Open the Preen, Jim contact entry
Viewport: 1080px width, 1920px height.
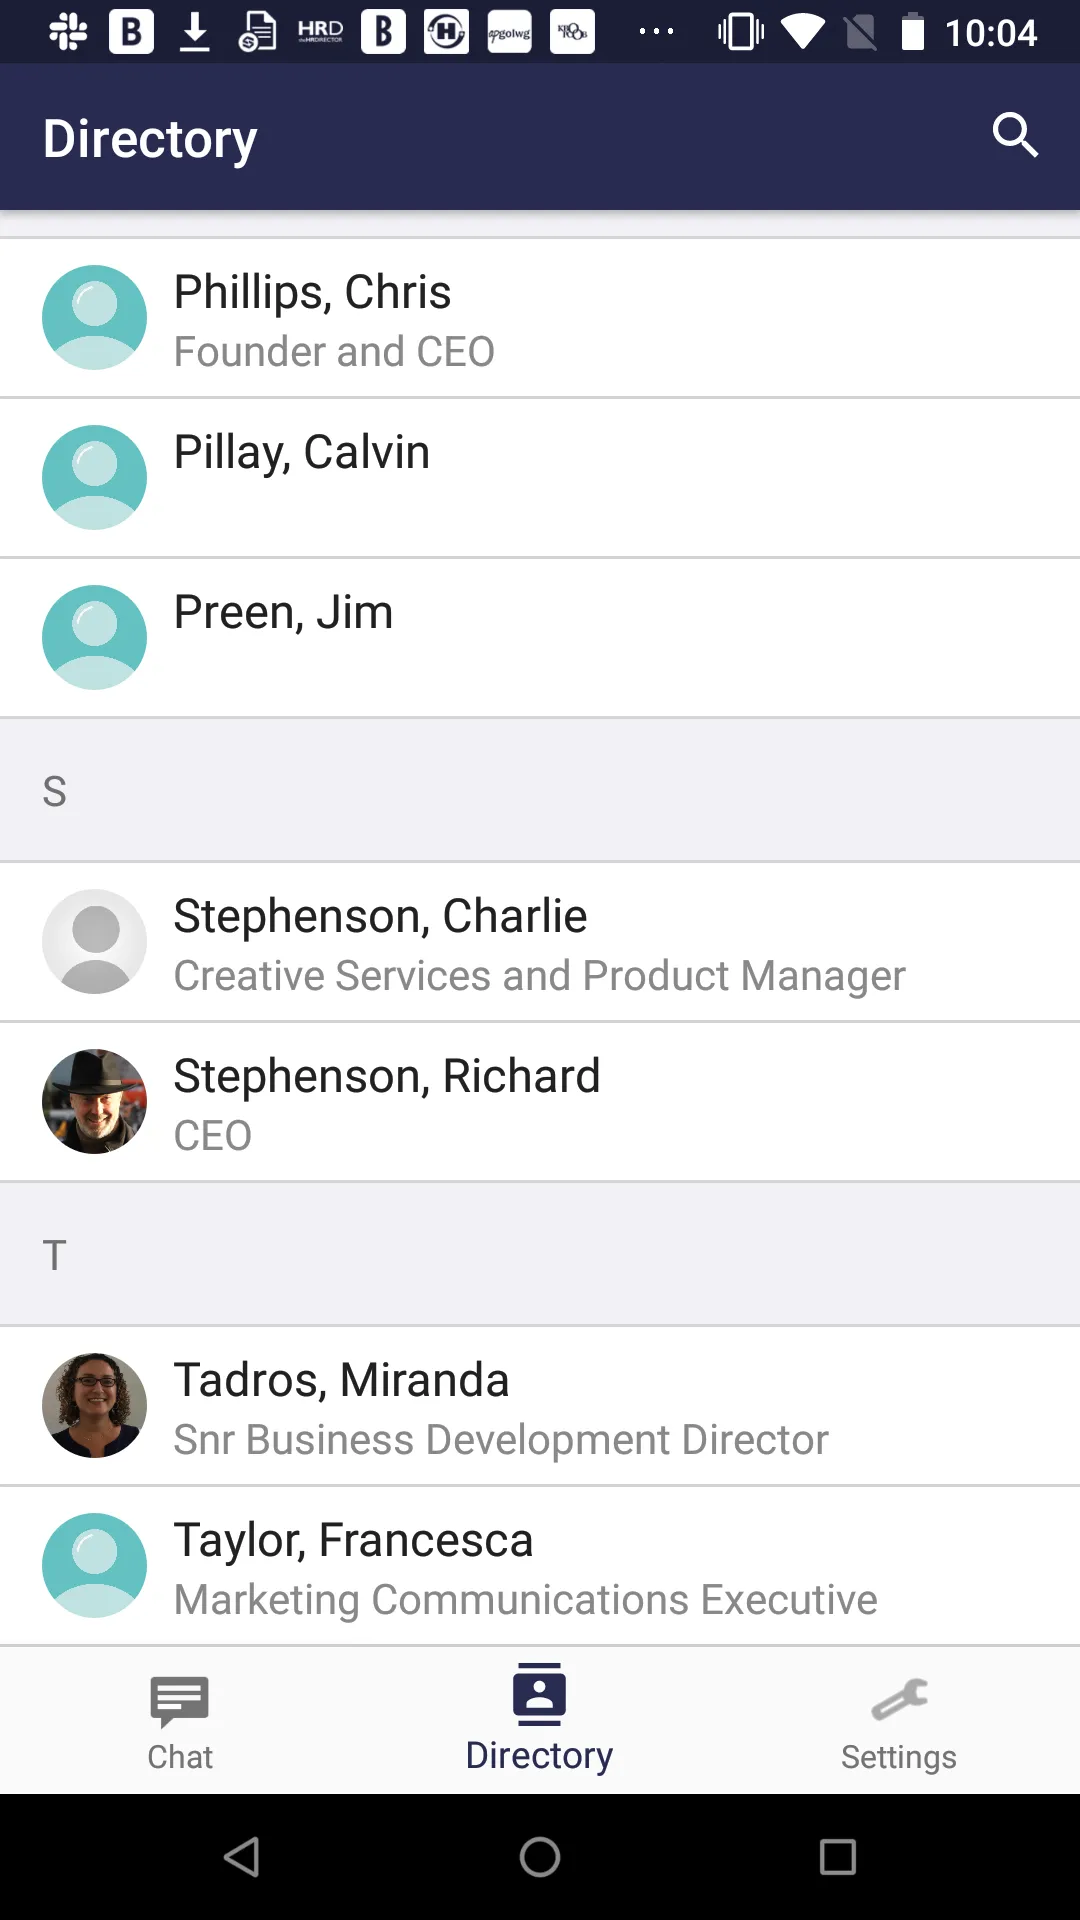pos(540,638)
